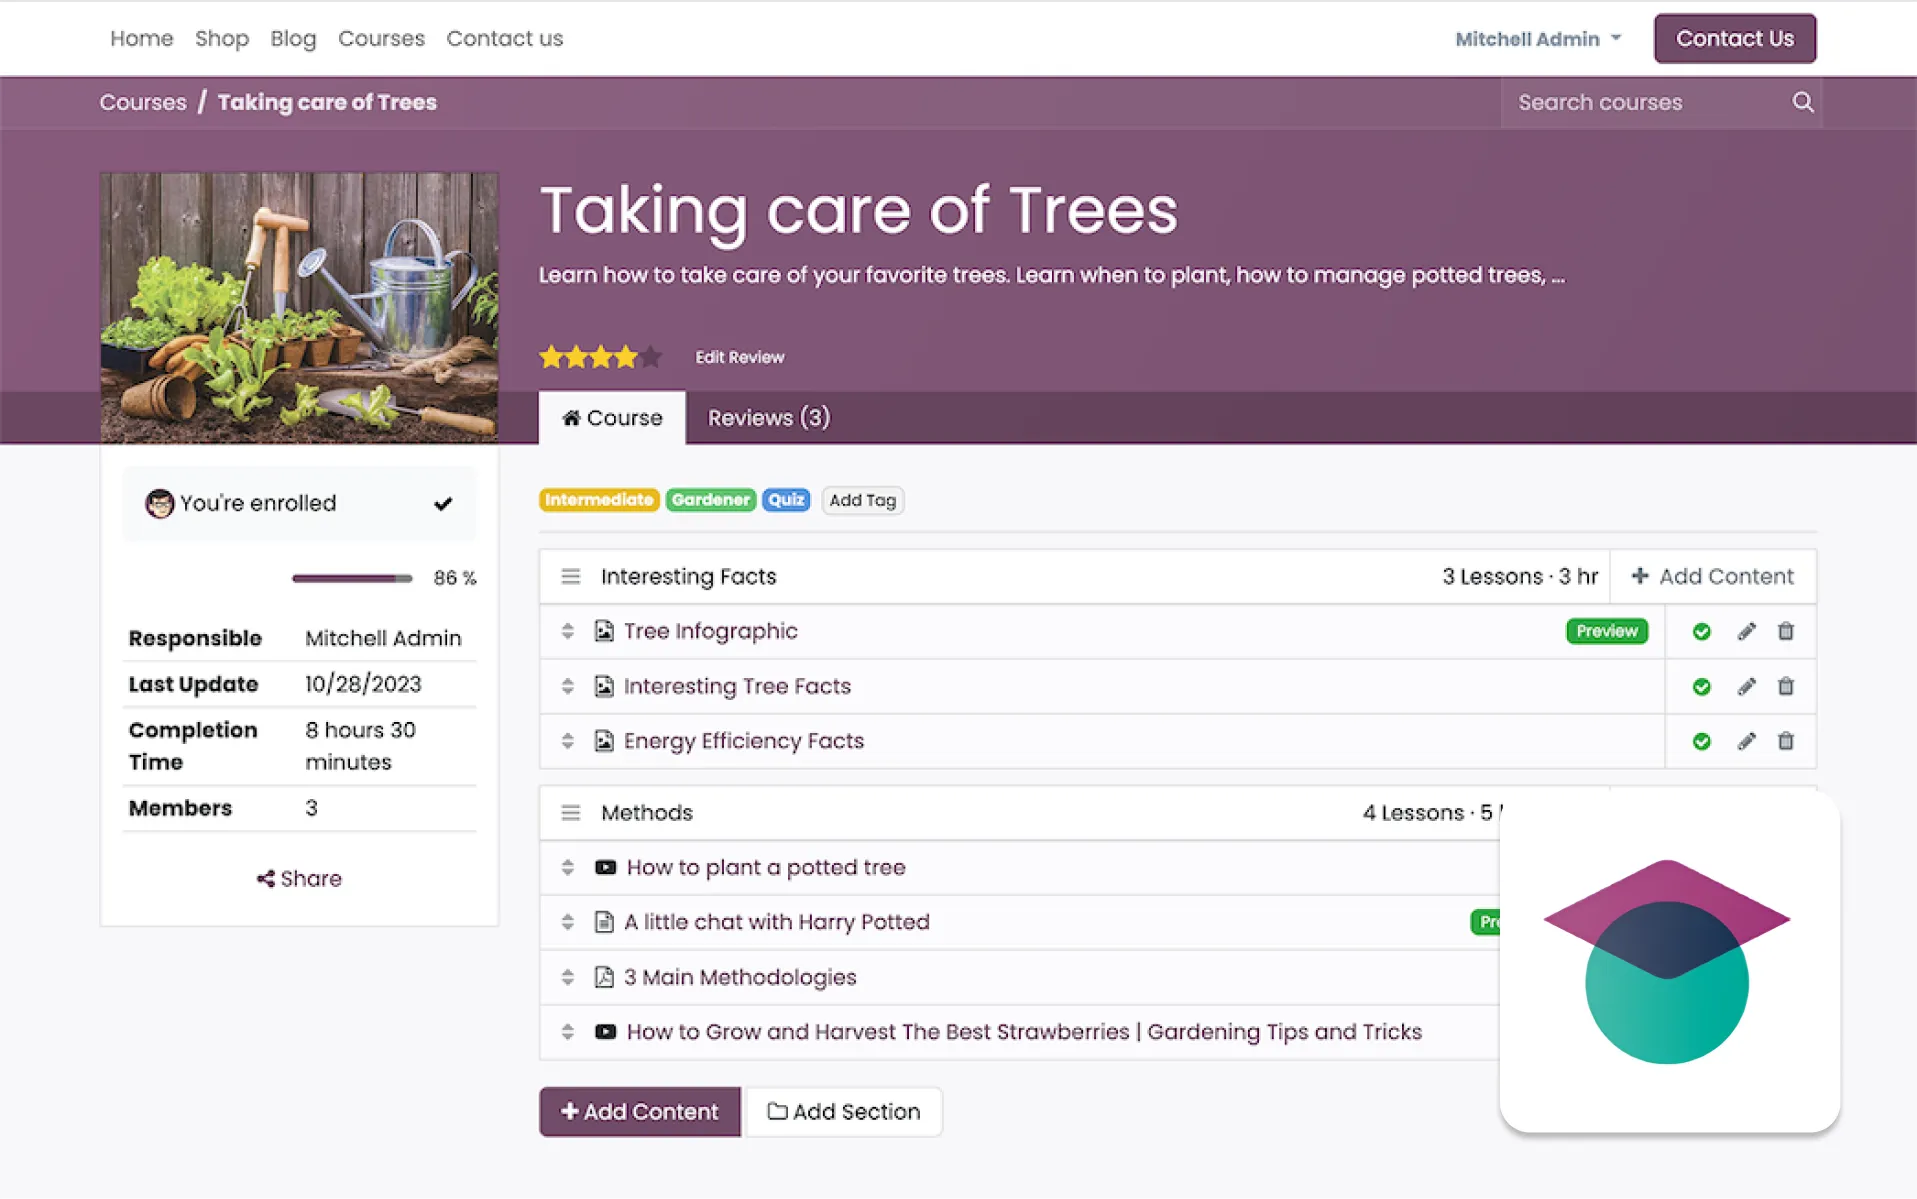This screenshot has width=1917, height=1199.
Task: Click the Intermediate tag badge
Action: 598,500
